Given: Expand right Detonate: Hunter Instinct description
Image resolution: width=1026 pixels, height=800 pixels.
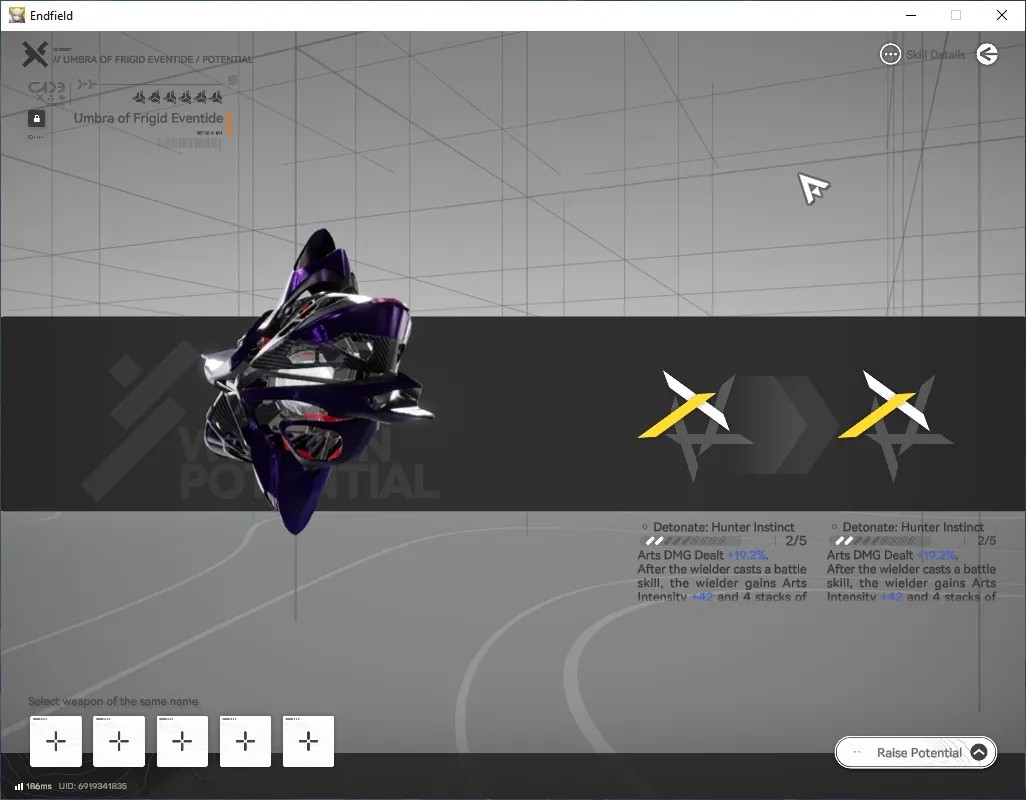Looking at the screenshot, I should [x=911, y=576].
